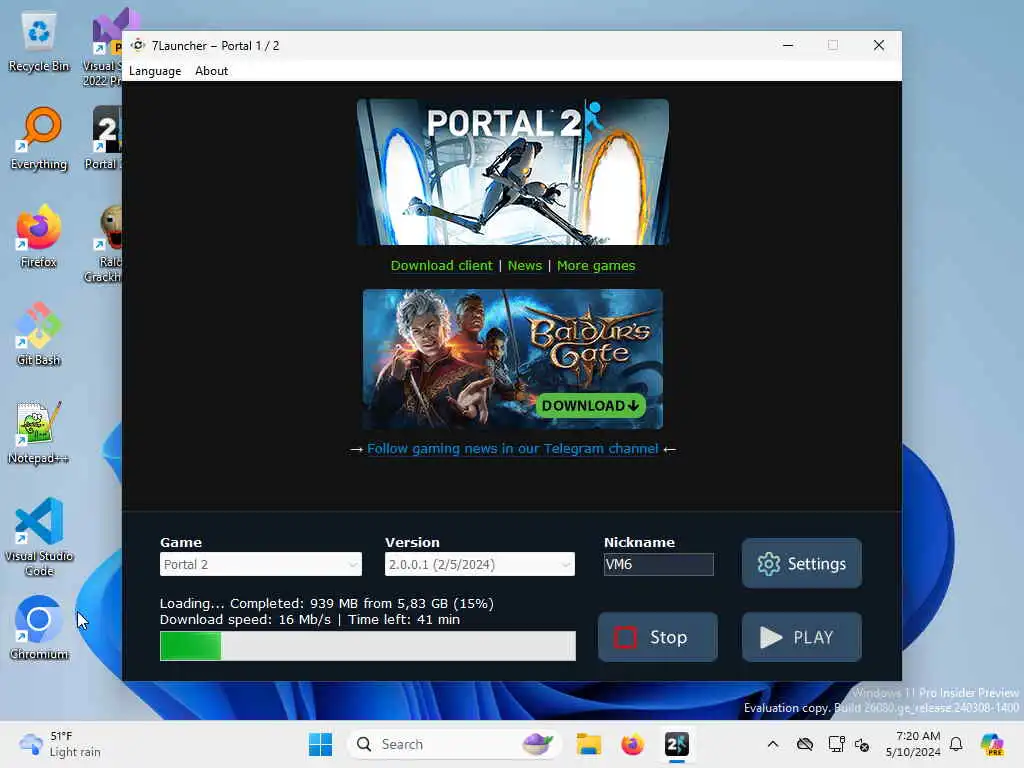Open the Notepad++ desktop shortcut
The width and height of the screenshot is (1024, 768).
(39, 432)
